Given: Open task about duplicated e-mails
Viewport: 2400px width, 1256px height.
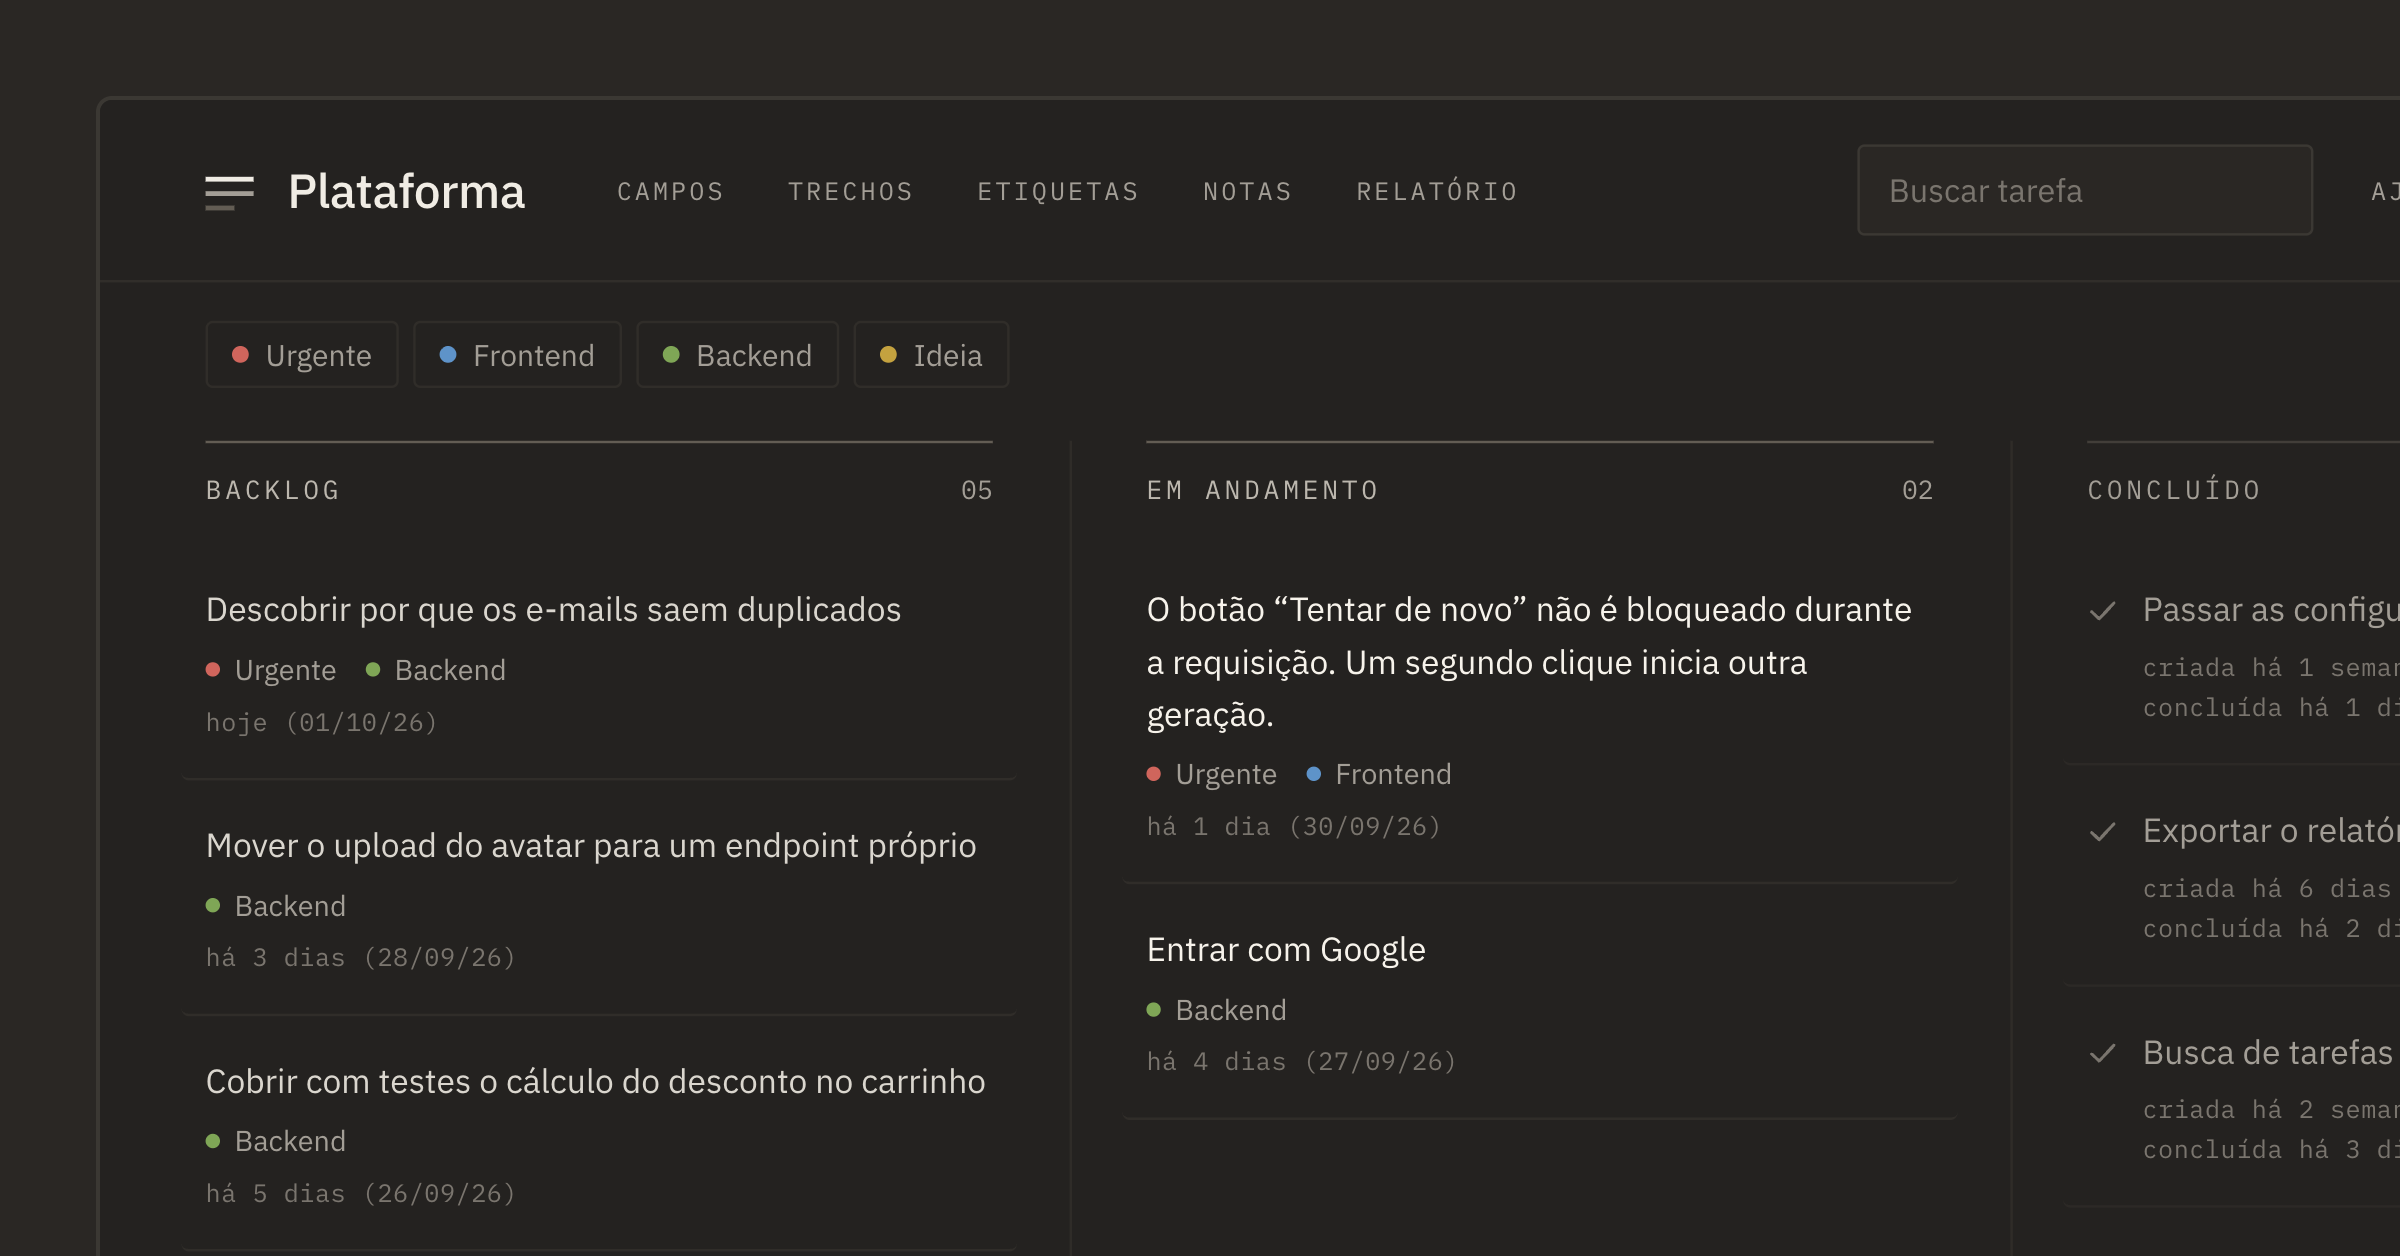Looking at the screenshot, I should 553,609.
